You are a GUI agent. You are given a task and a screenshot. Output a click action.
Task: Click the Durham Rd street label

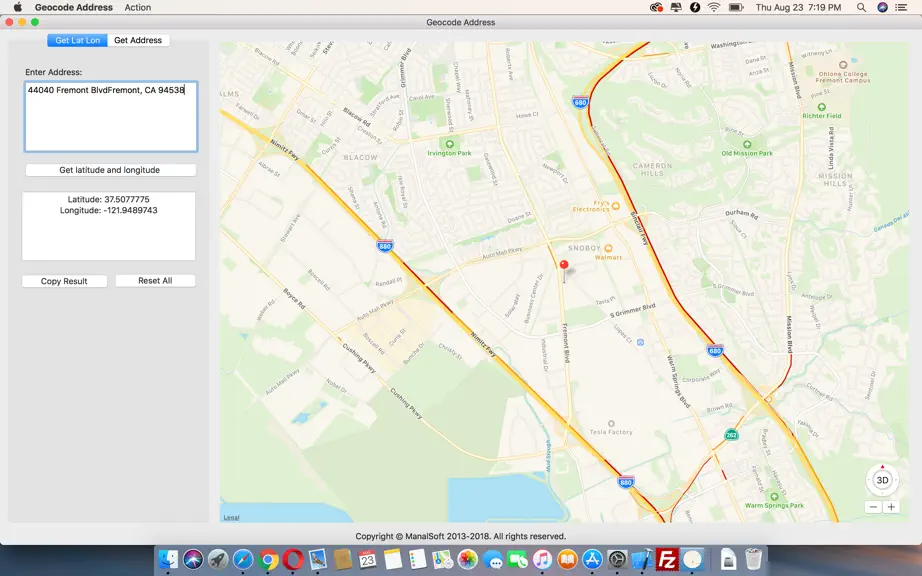coord(741,214)
